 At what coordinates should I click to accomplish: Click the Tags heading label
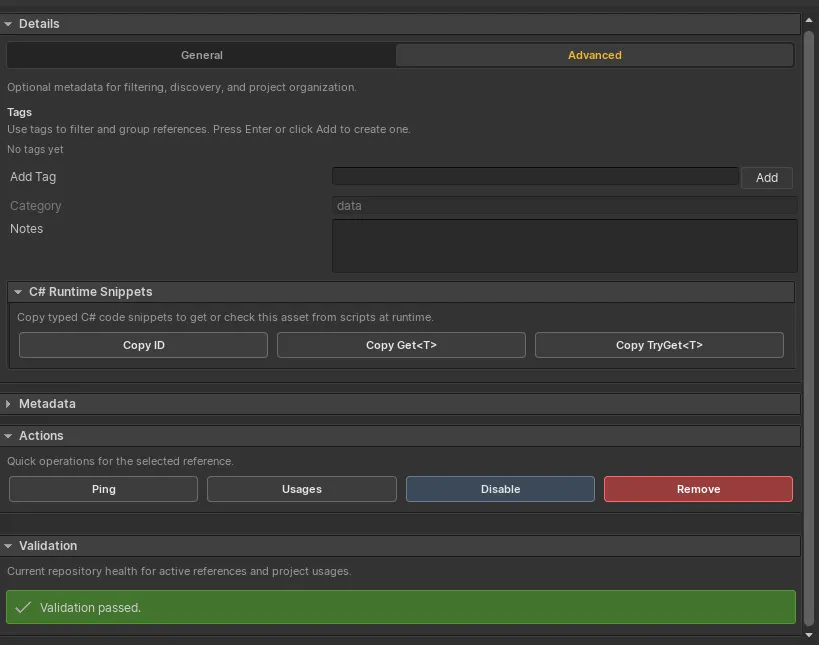point(19,112)
